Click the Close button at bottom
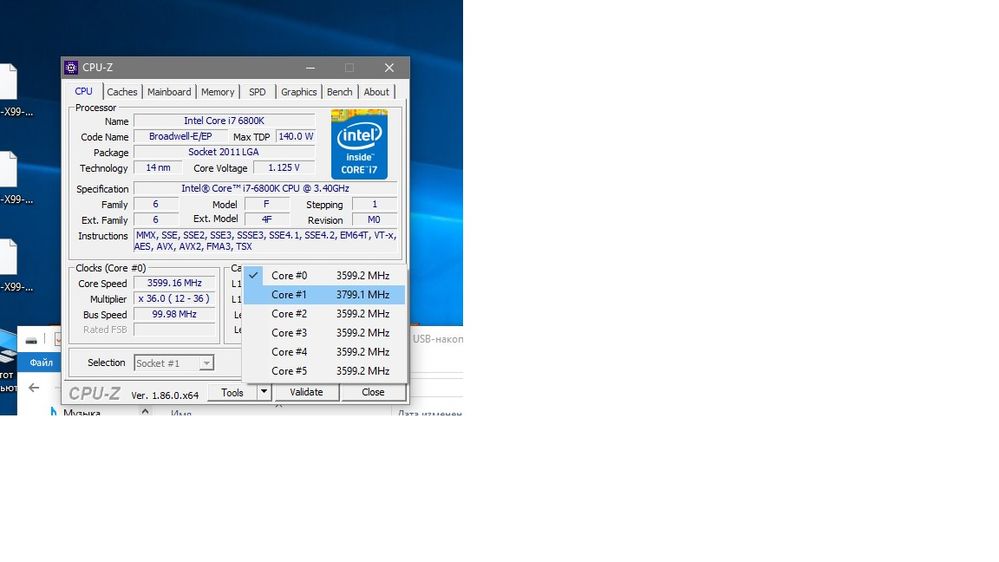999x562 pixels. 373,393
